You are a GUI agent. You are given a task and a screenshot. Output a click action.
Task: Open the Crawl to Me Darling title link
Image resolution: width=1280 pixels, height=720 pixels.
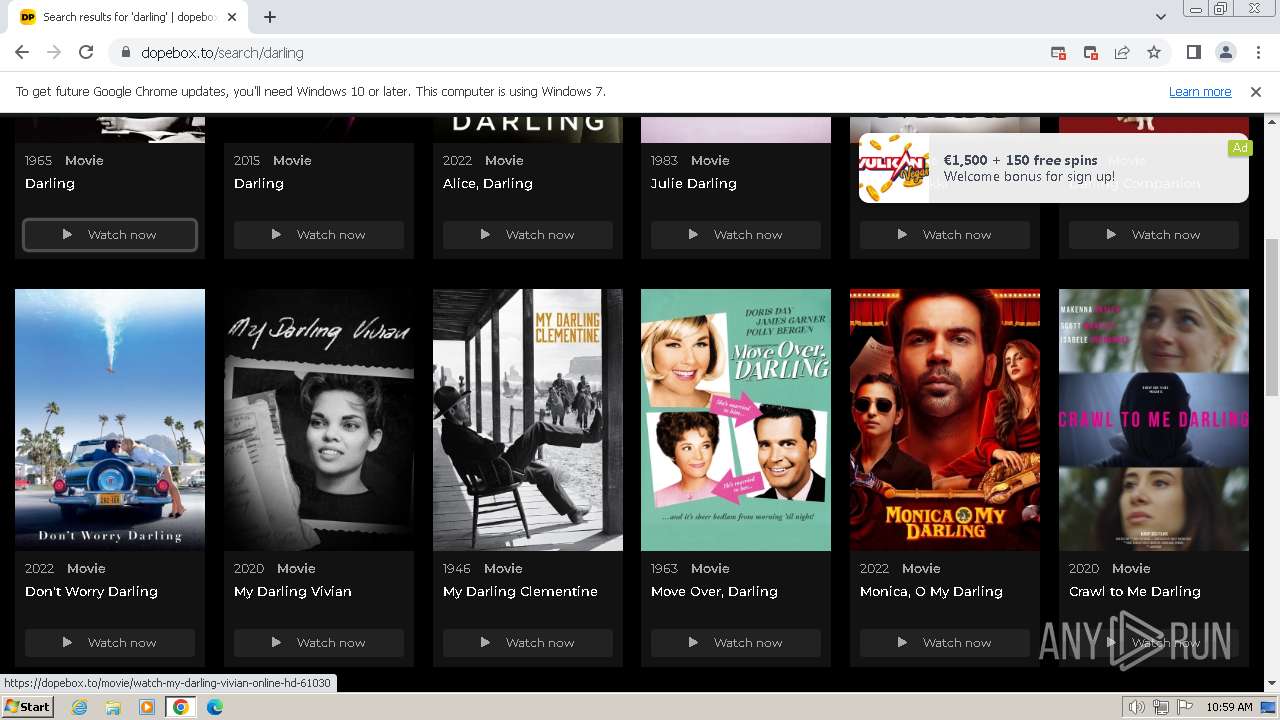(1135, 592)
